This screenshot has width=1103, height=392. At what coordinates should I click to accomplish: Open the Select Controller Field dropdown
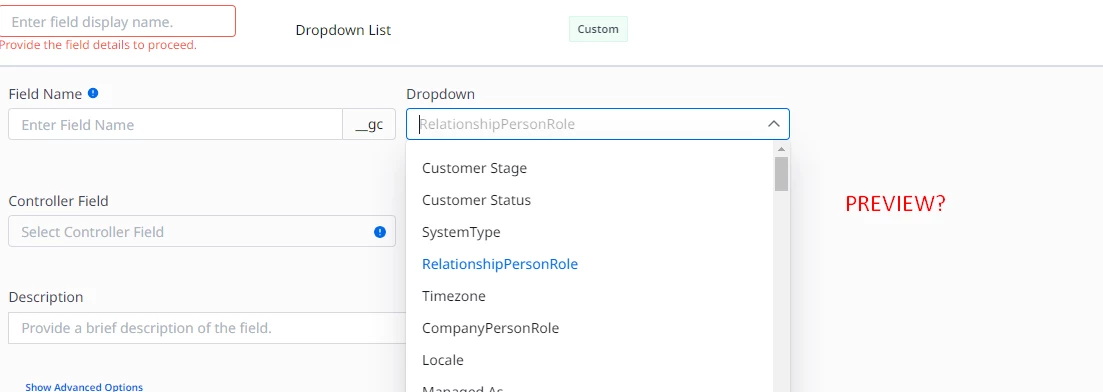point(202,232)
